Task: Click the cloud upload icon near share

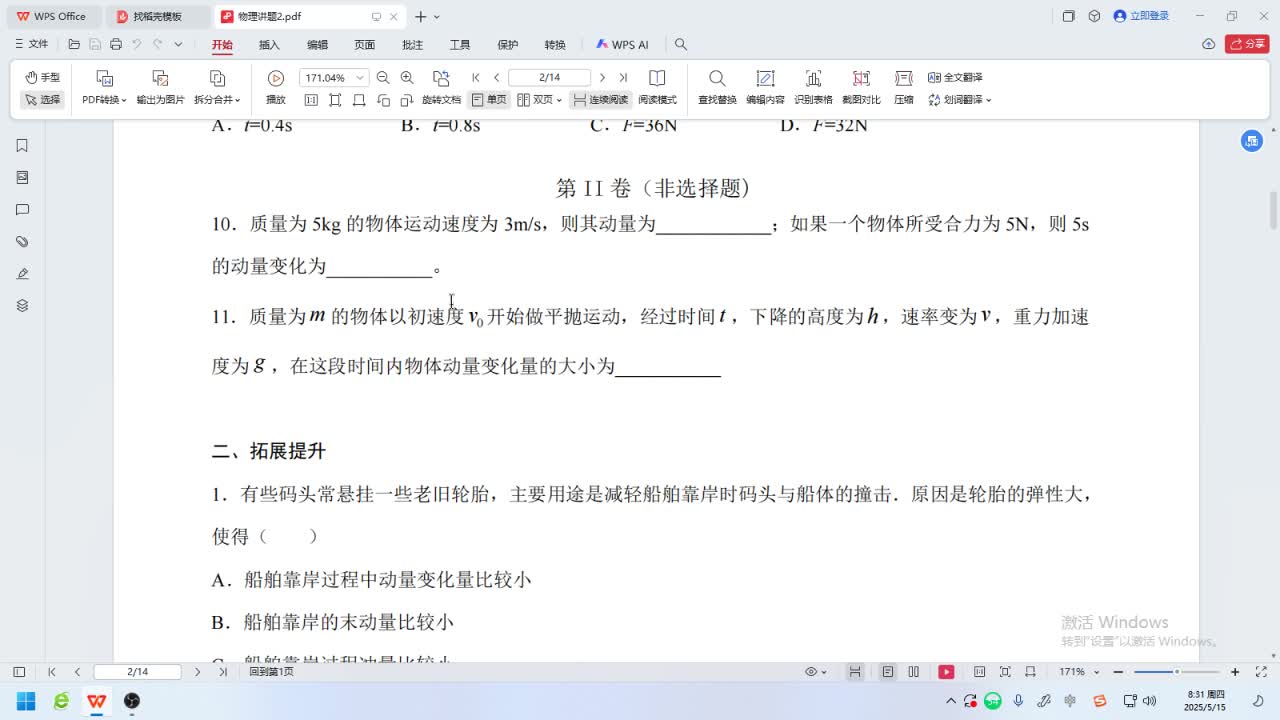Action: point(1209,44)
